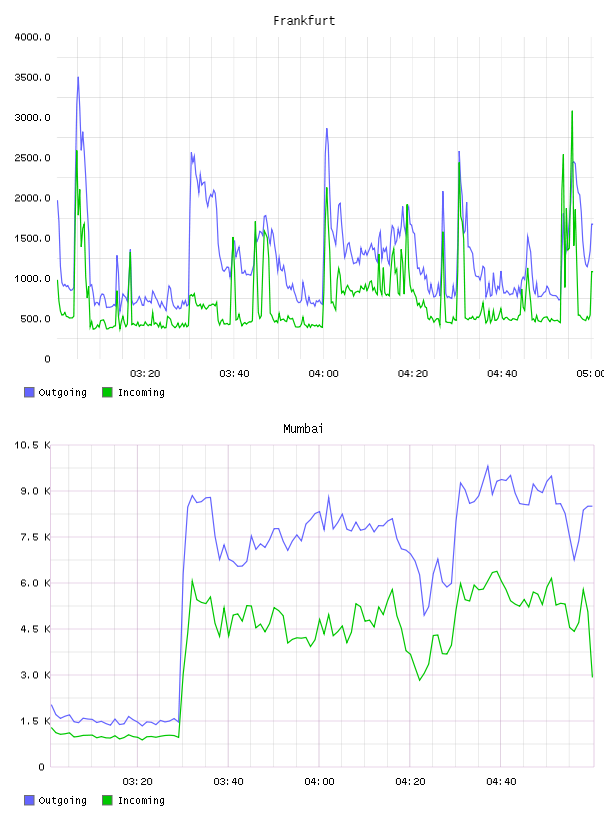Click the 04:00 time label in Mumbai chart
Image resolution: width=608 pixels, height=816 pixels.
319,782
